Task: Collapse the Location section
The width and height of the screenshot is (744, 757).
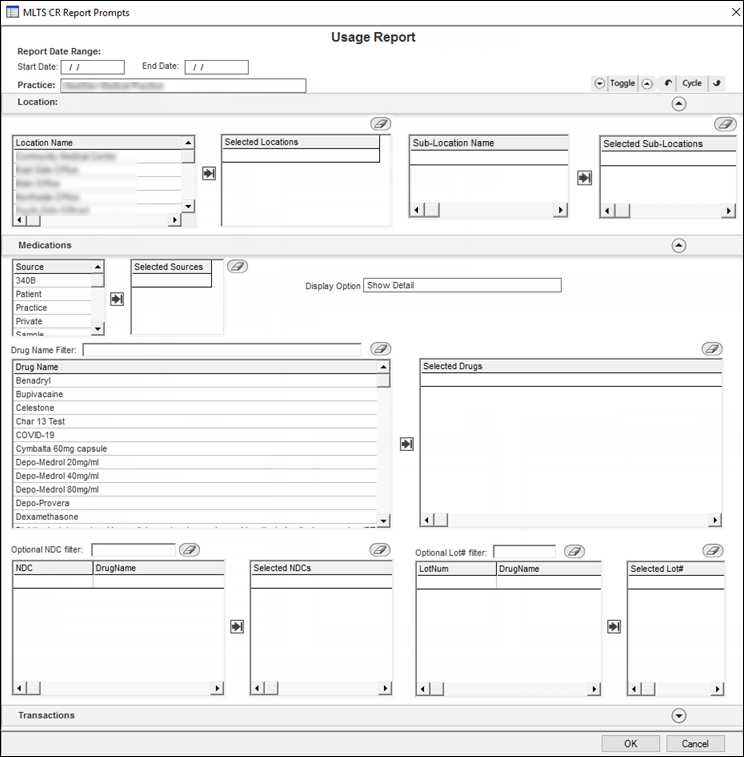Action: (679, 104)
